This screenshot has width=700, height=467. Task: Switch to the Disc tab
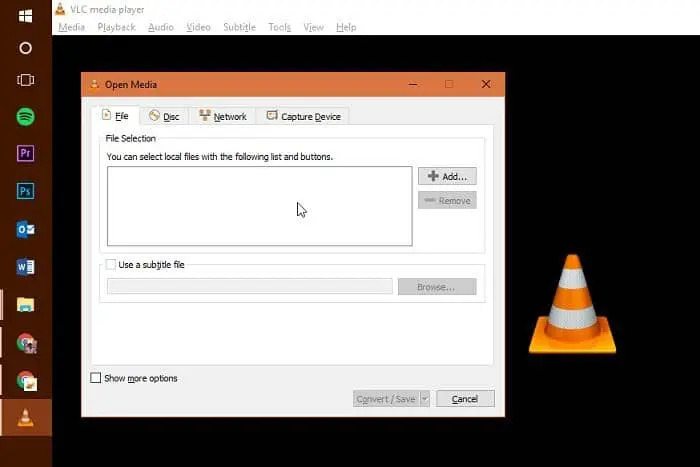coord(163,117)
